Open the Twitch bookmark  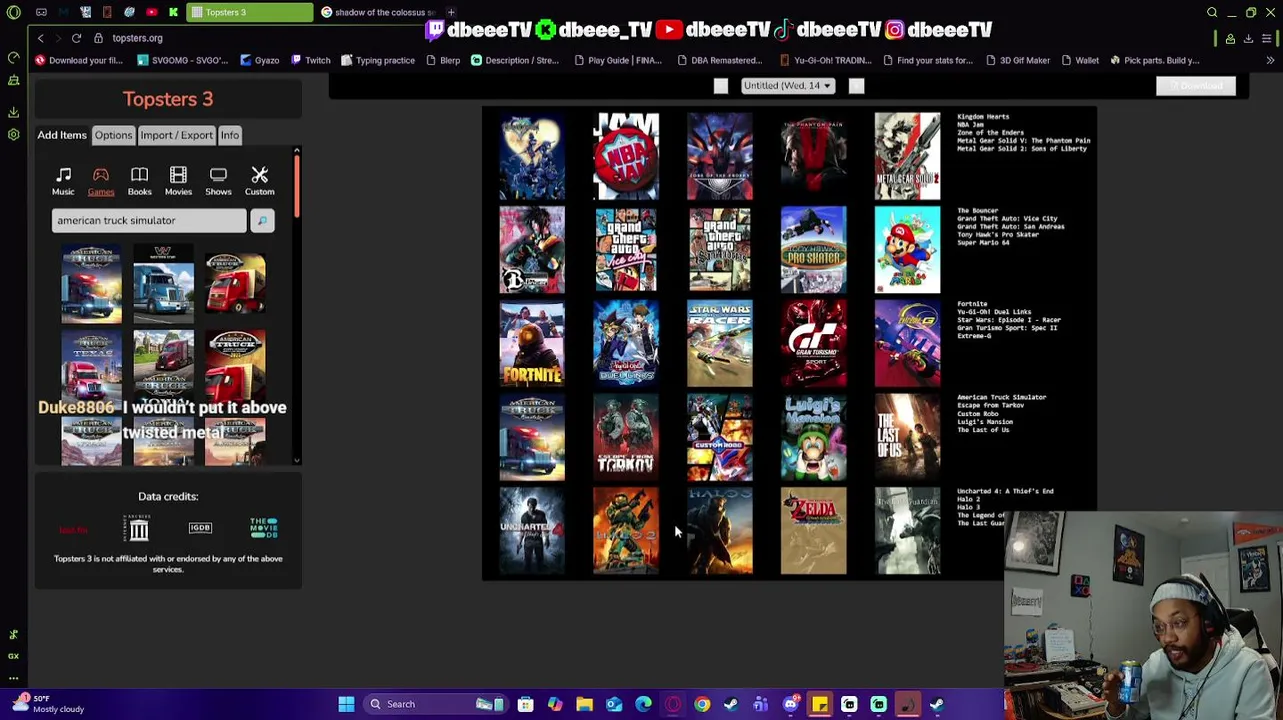click(311, 60)
